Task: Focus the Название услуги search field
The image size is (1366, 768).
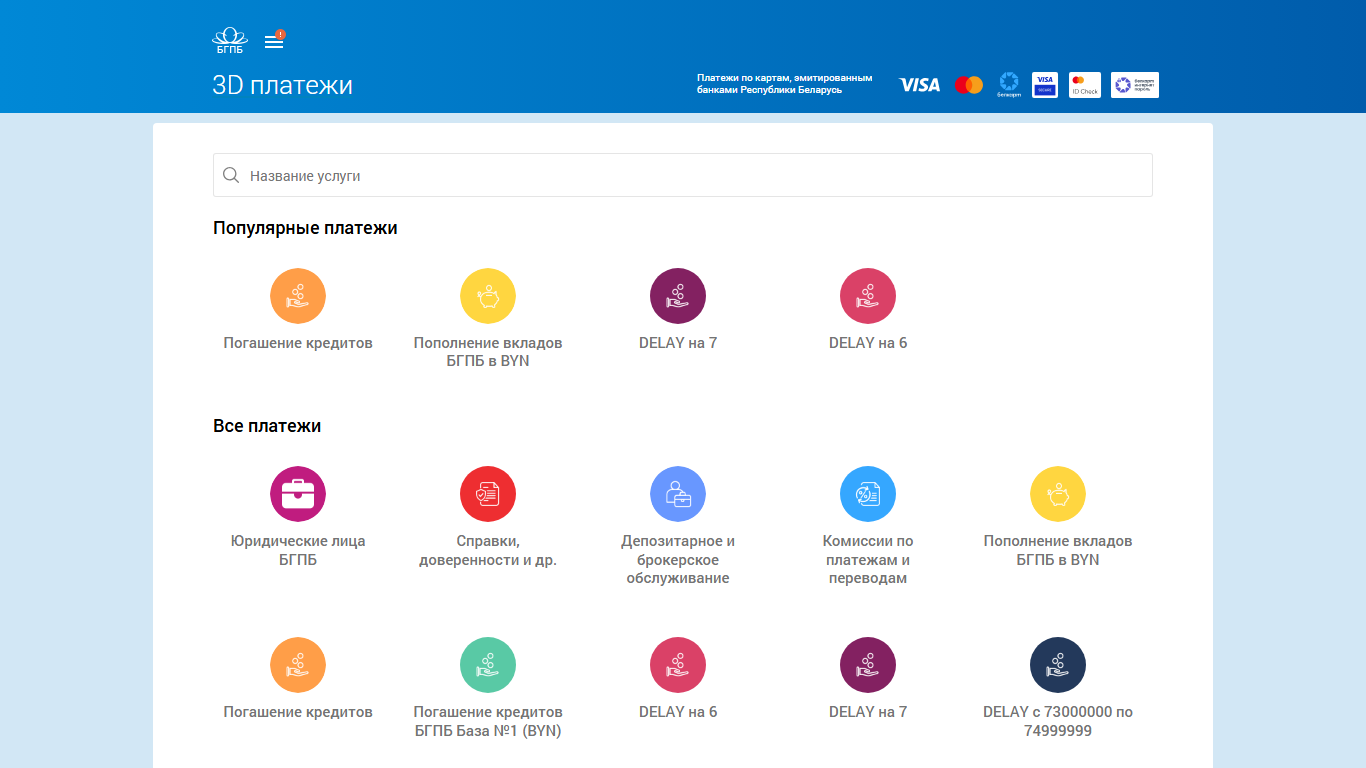Action: tap(683, 175)
